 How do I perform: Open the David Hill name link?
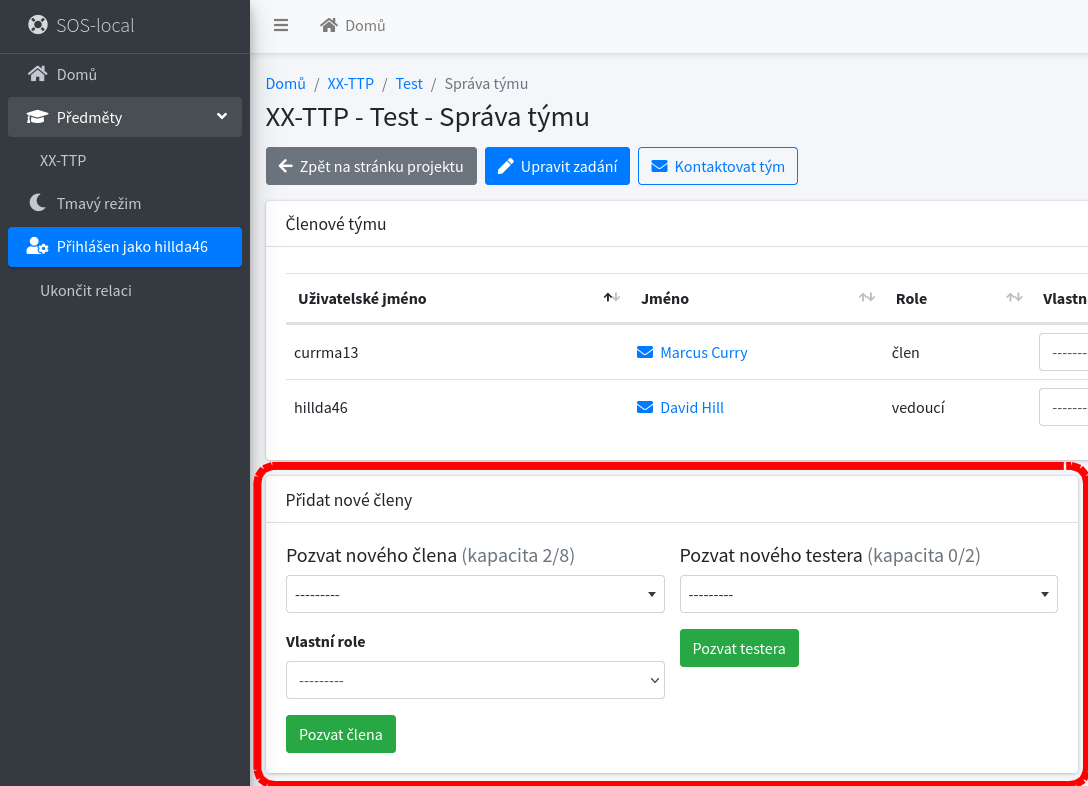pos(692,407)
